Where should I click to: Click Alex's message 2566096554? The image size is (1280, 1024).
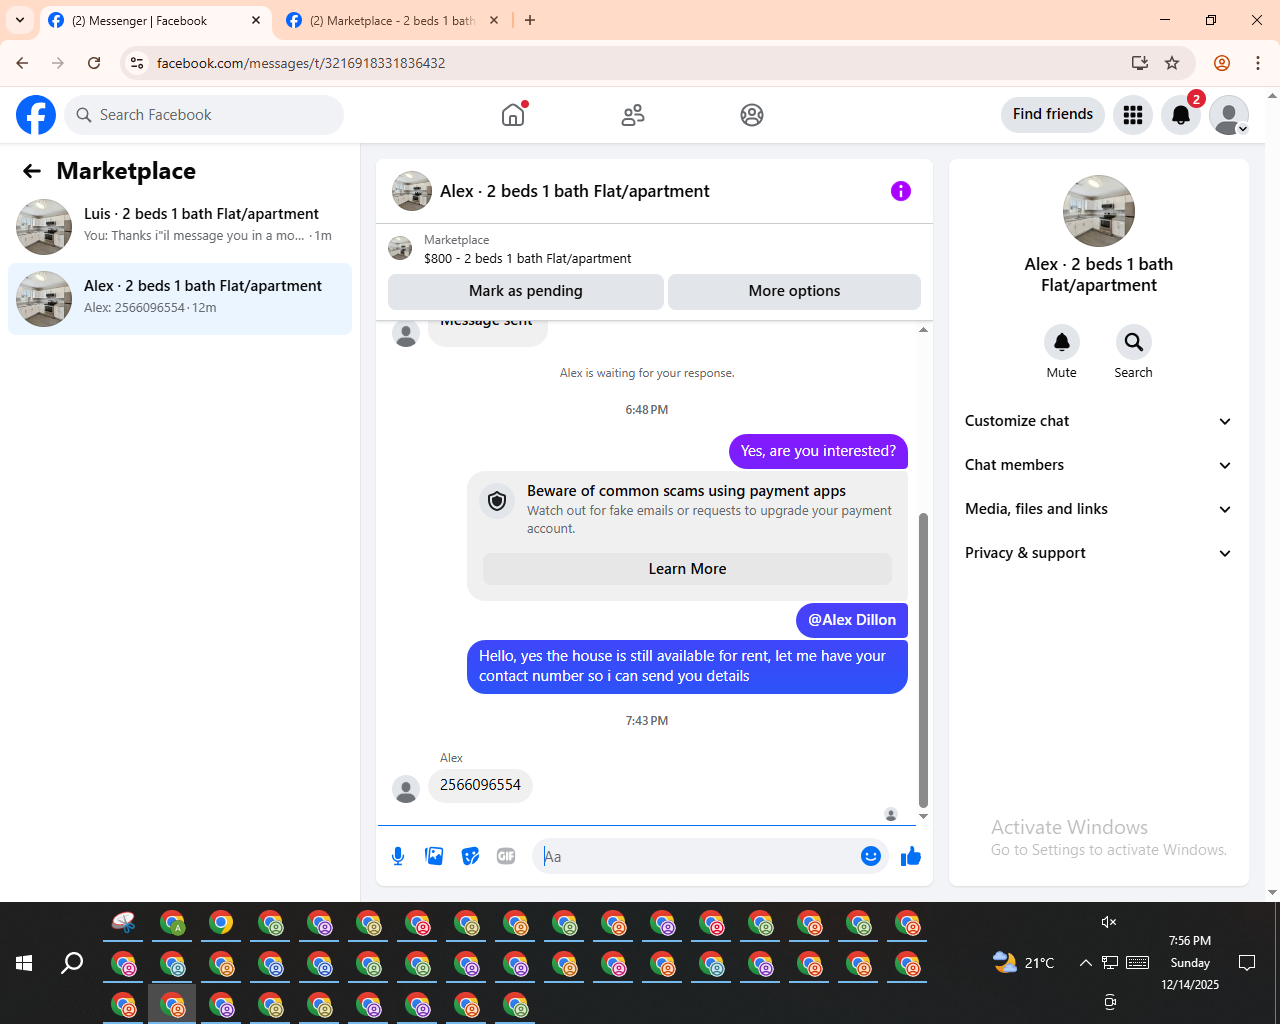(480, 785)
